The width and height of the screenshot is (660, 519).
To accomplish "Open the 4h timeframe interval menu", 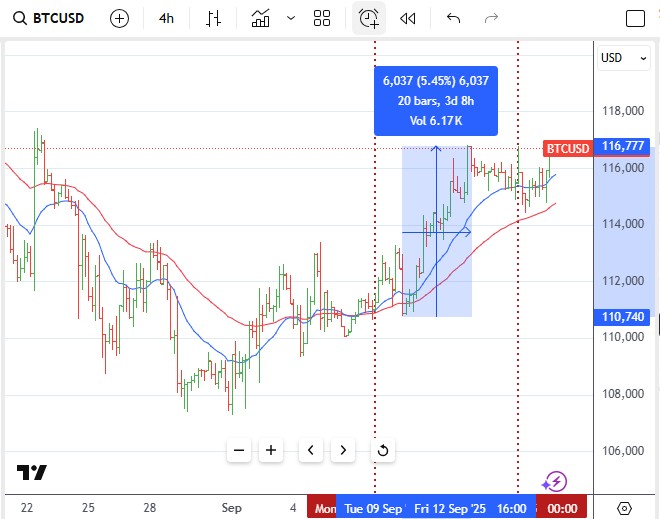I will click(166, 19).
